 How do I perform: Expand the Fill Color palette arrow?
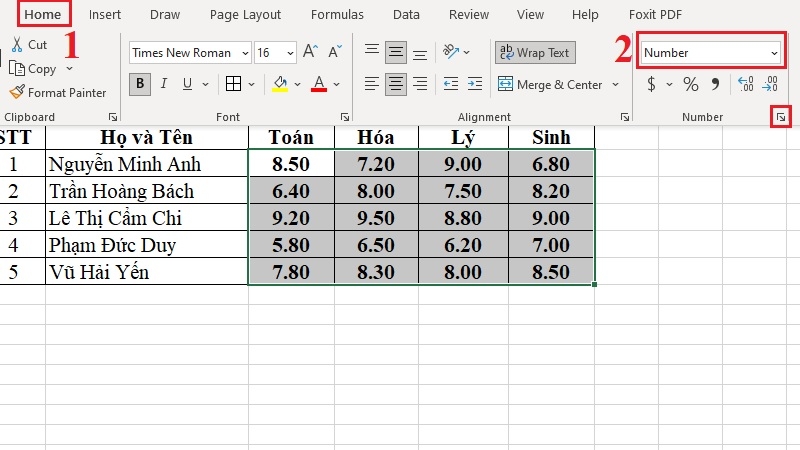297,84
